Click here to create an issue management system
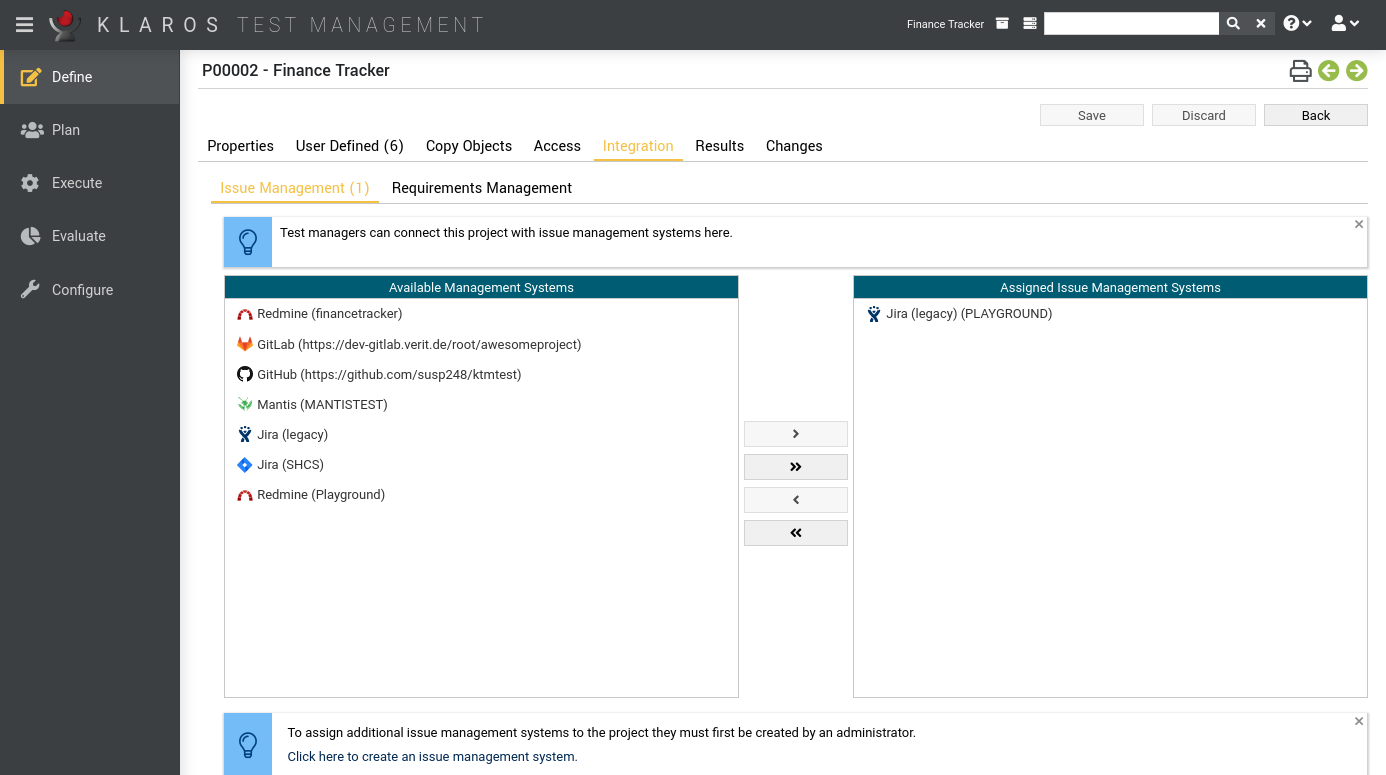 point(431,756)
